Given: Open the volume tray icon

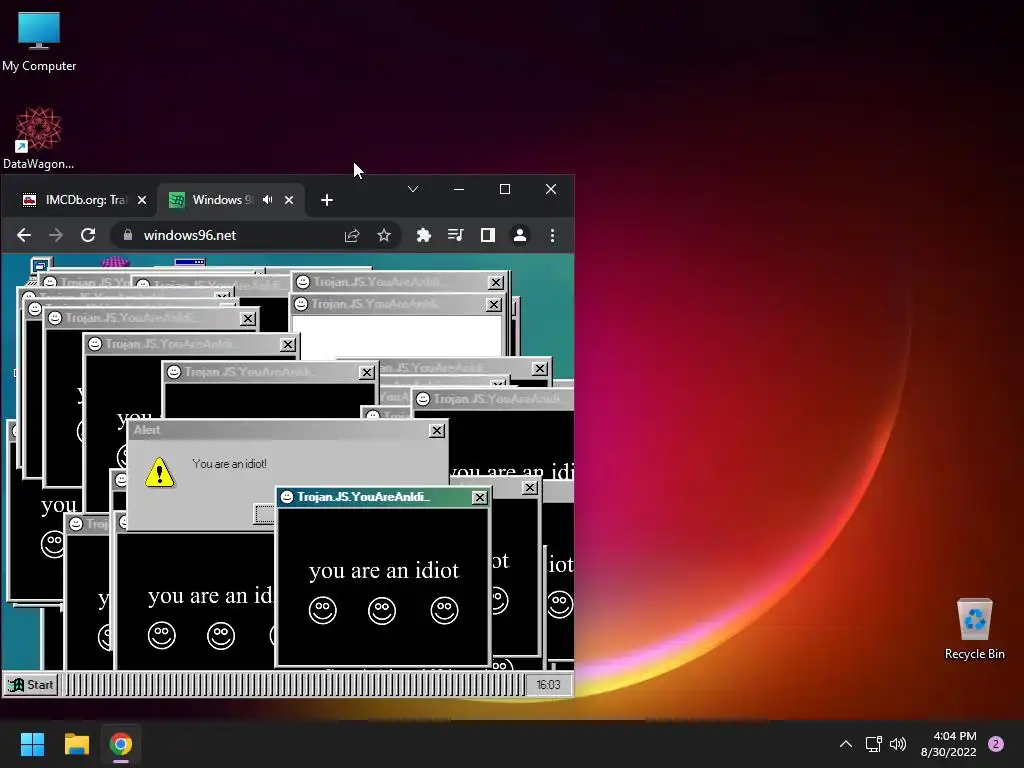Looking at the screenshot, I should click(898, 744).
